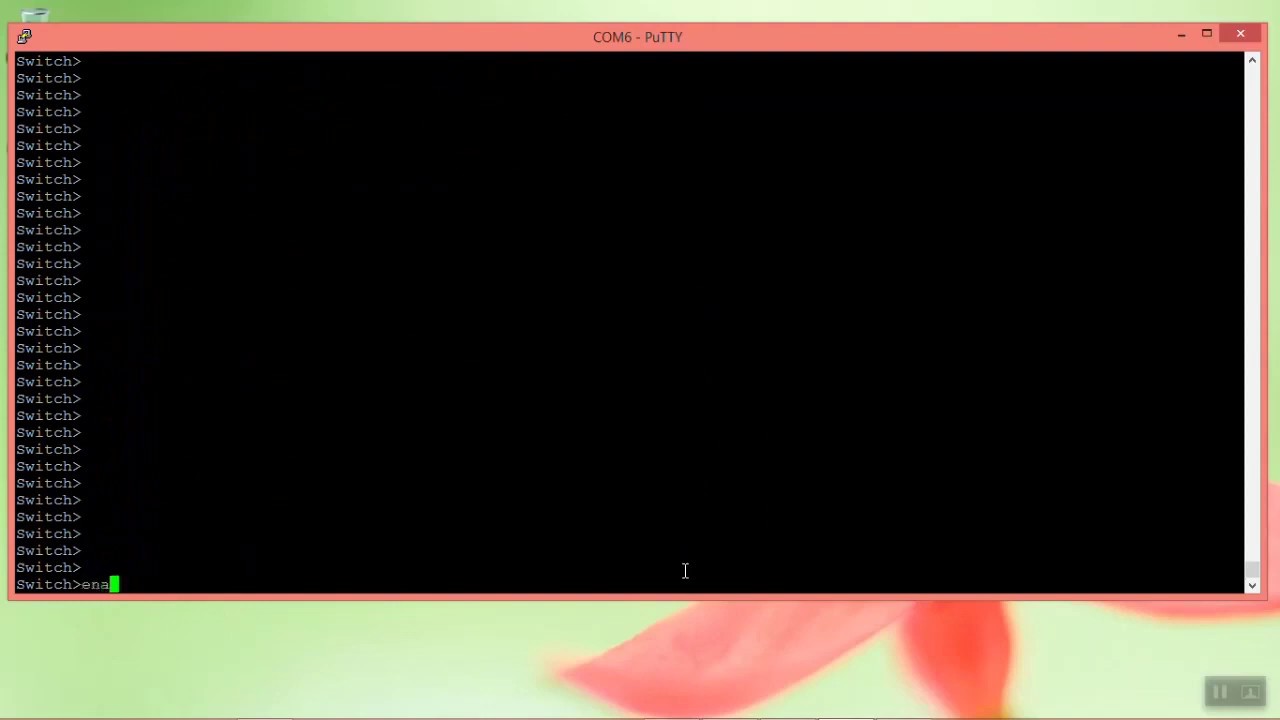Click the pause icon in screen recorder overlay
Image resolution: width=1280 pixels, height=720 pixels.
(x=1220, y=692)
